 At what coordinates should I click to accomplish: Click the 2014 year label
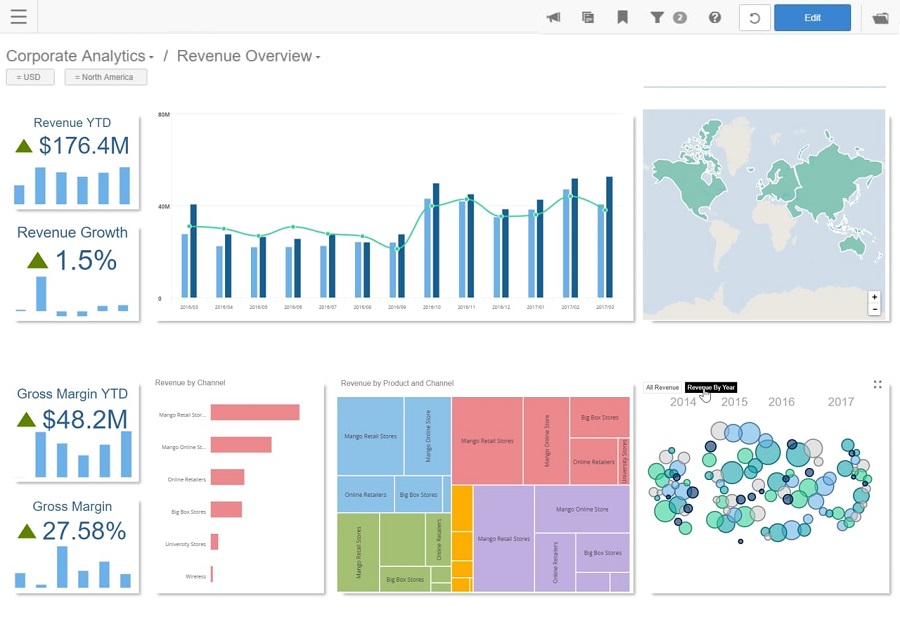tap(683, 402)
